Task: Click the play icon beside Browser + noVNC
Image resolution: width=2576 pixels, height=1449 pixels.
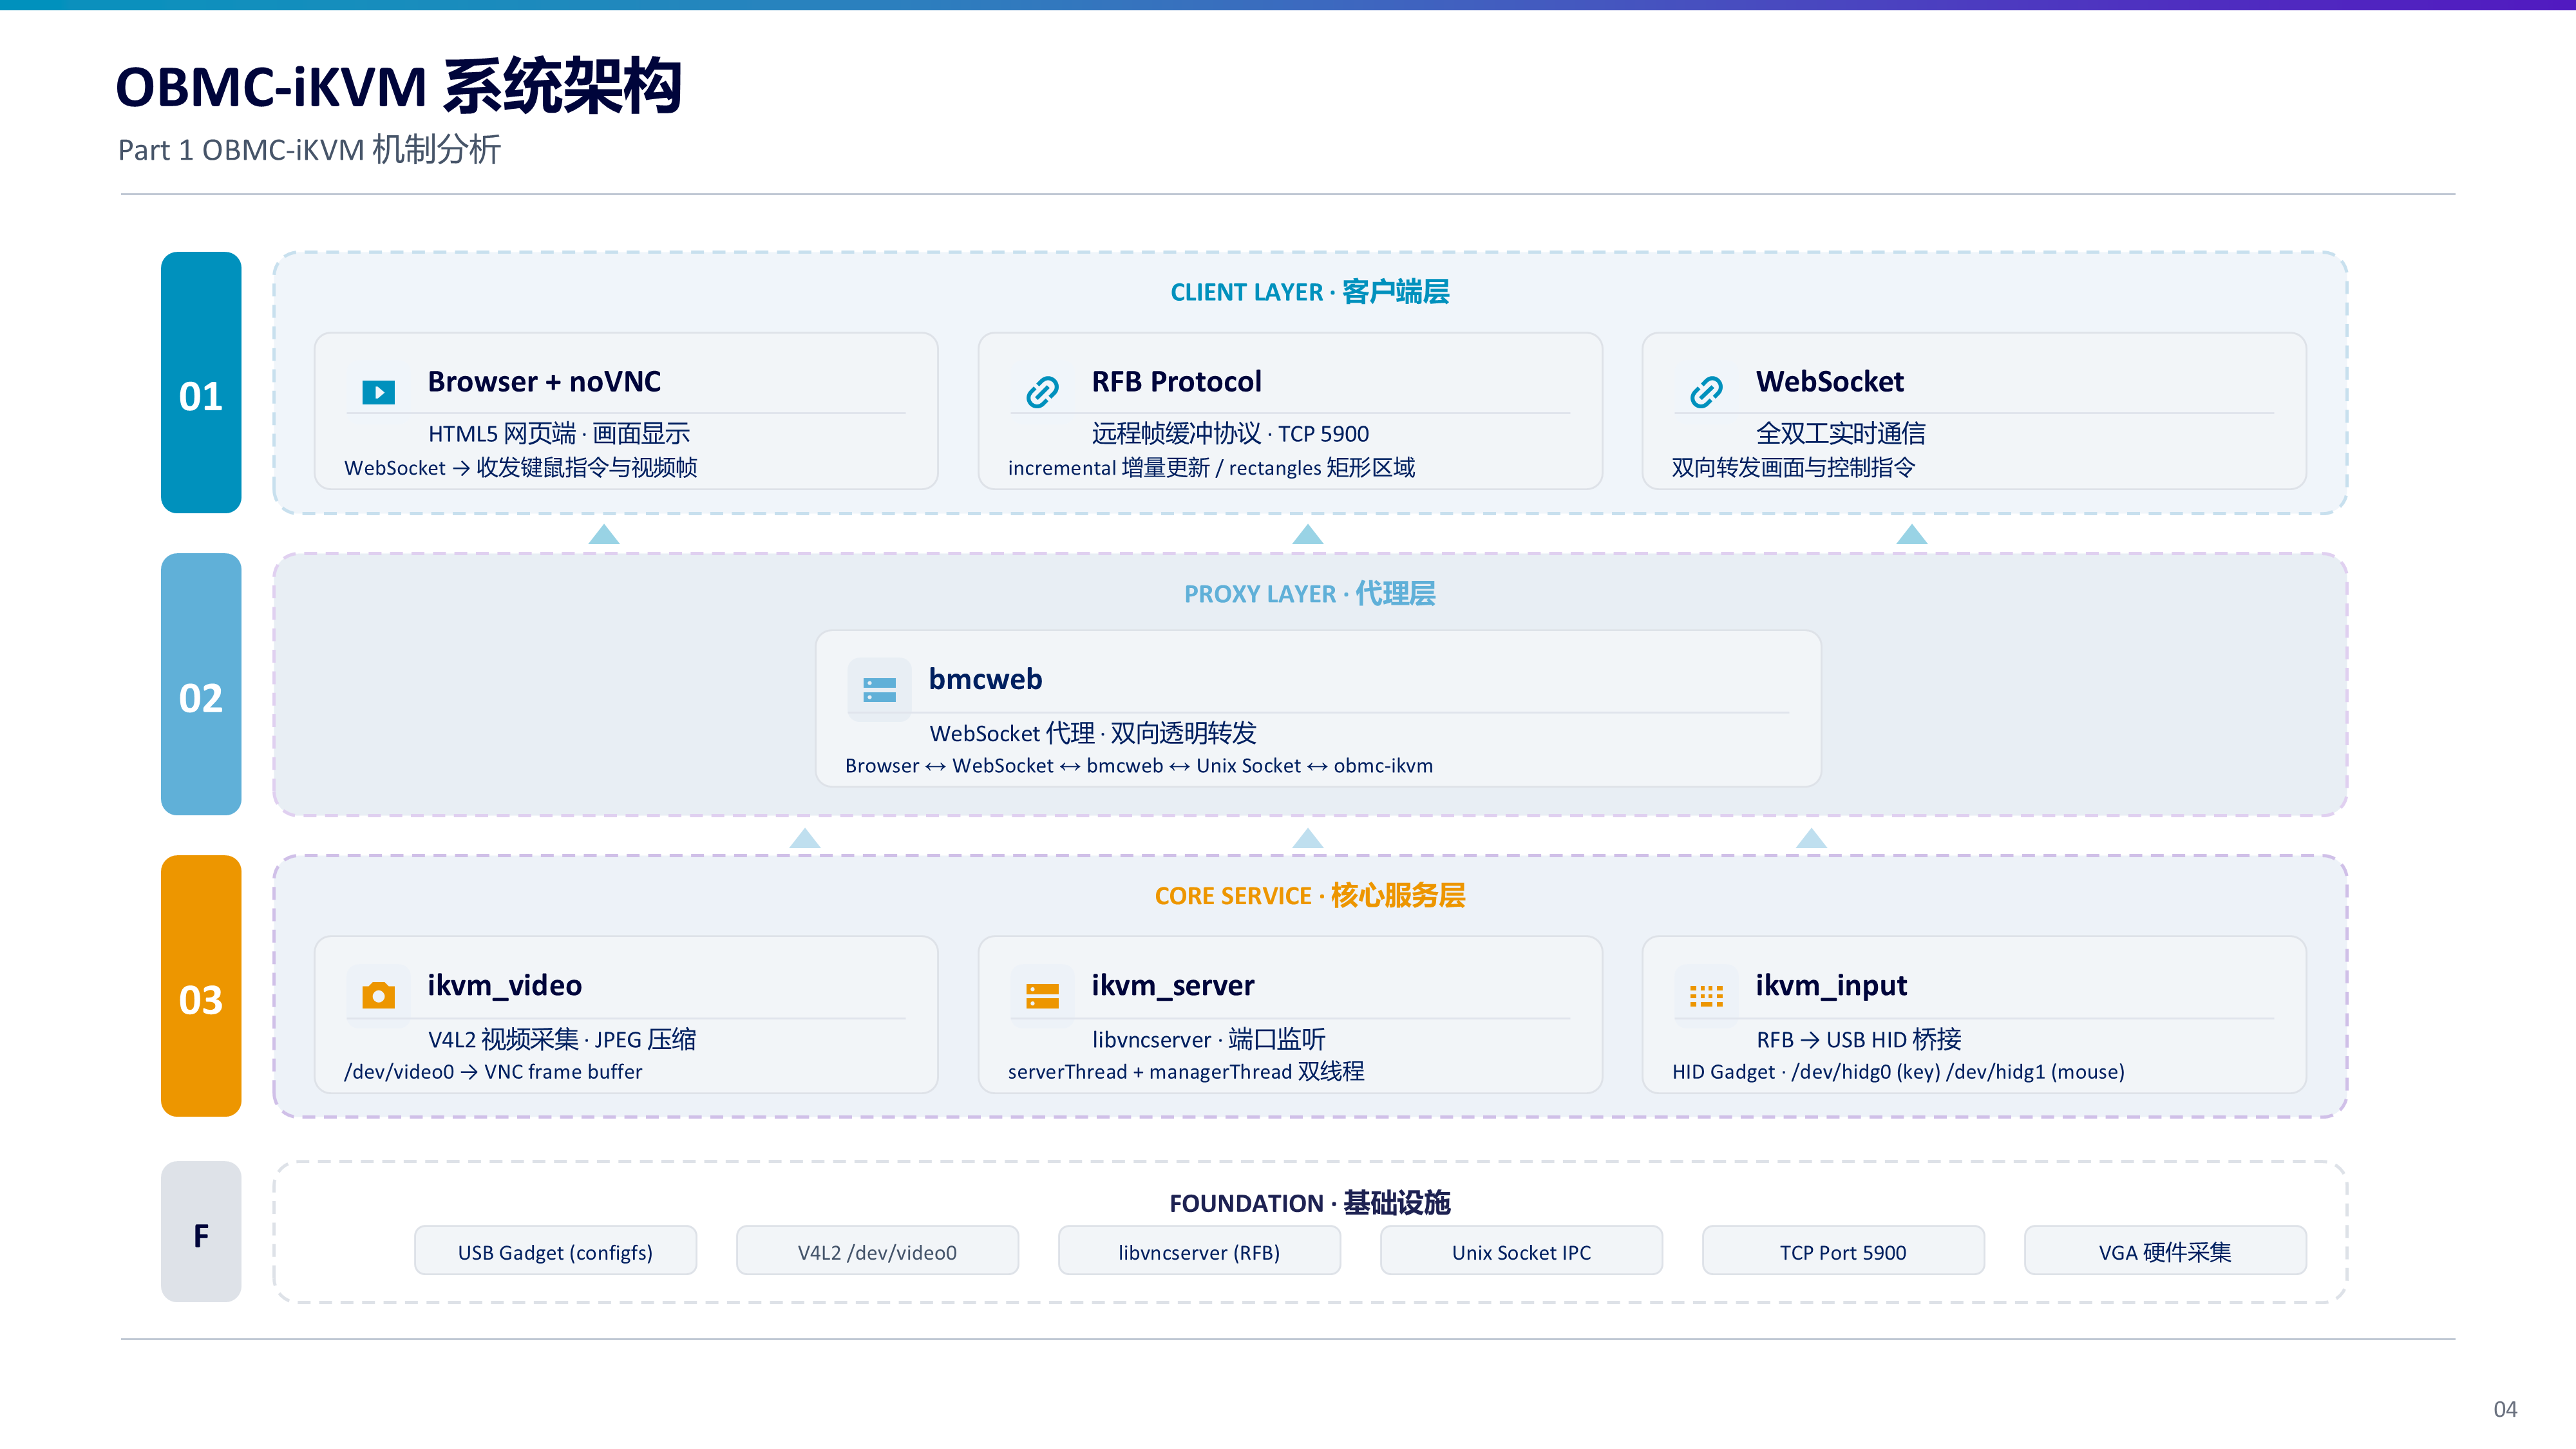Action: 378,392
